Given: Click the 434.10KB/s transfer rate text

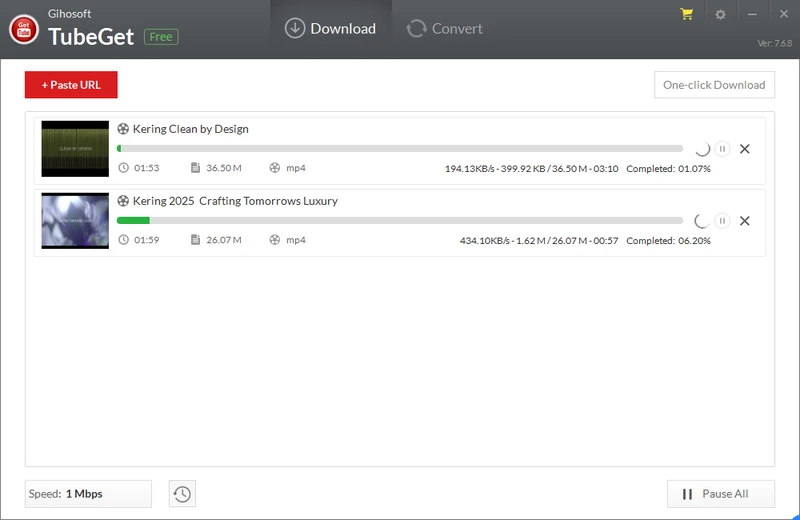Looking at the screenshot, I should click(484, 240).
